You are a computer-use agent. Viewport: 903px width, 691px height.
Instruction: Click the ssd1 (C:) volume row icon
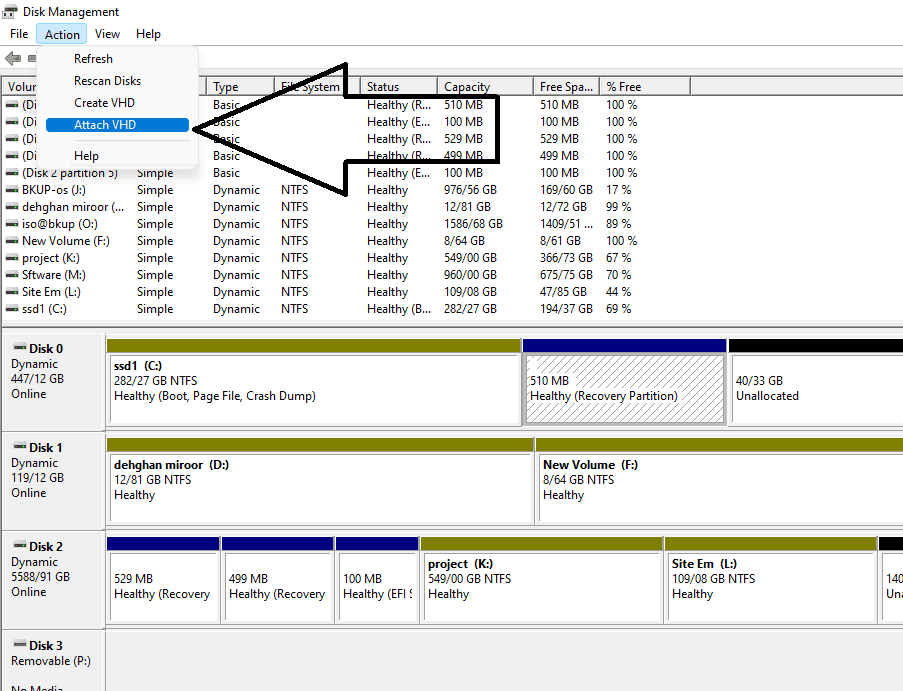(12, 309)
